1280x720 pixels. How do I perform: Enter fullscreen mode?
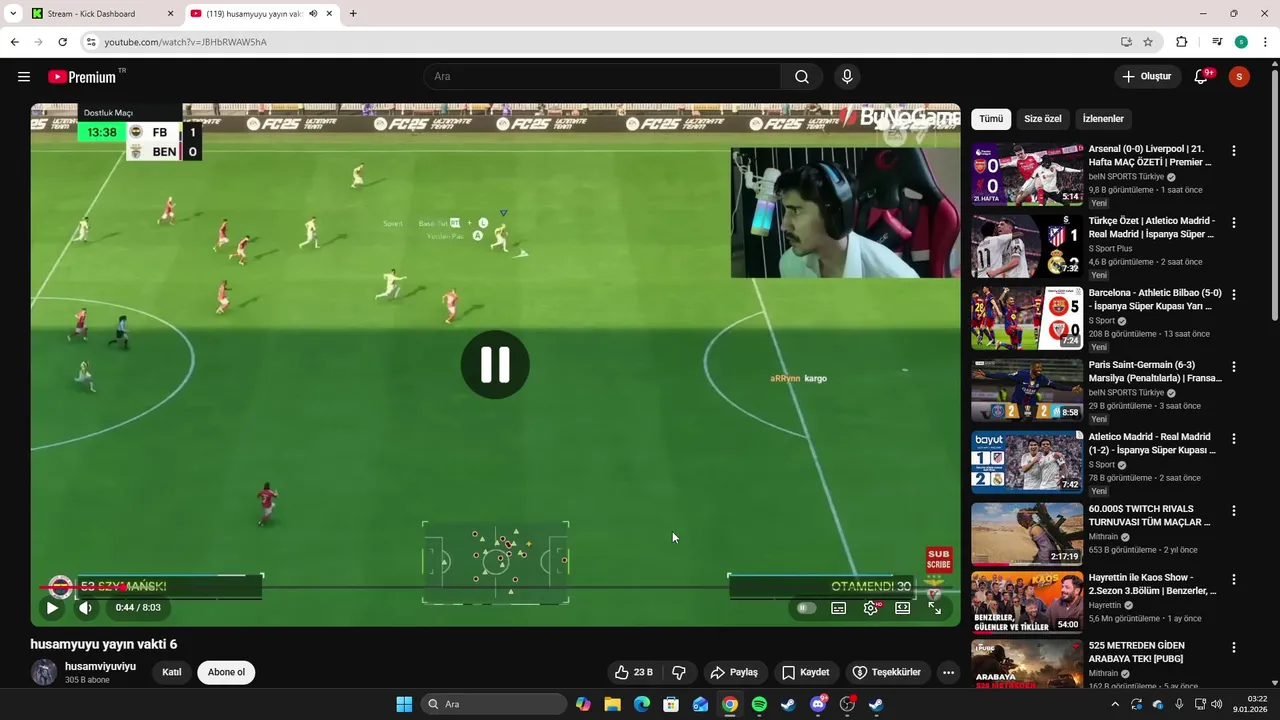pos(935,607)
